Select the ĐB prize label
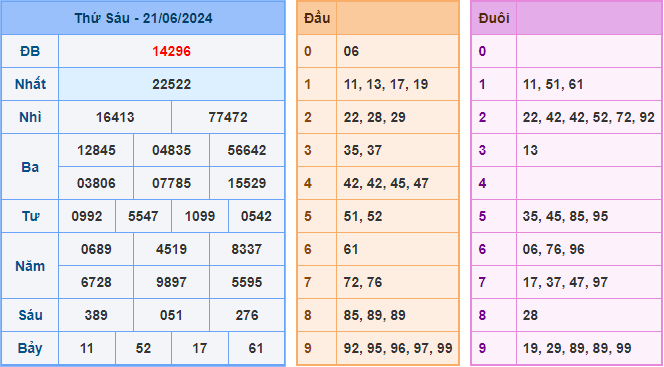The width and height of the screenshot is (664, 367). [x=30, y=51]
